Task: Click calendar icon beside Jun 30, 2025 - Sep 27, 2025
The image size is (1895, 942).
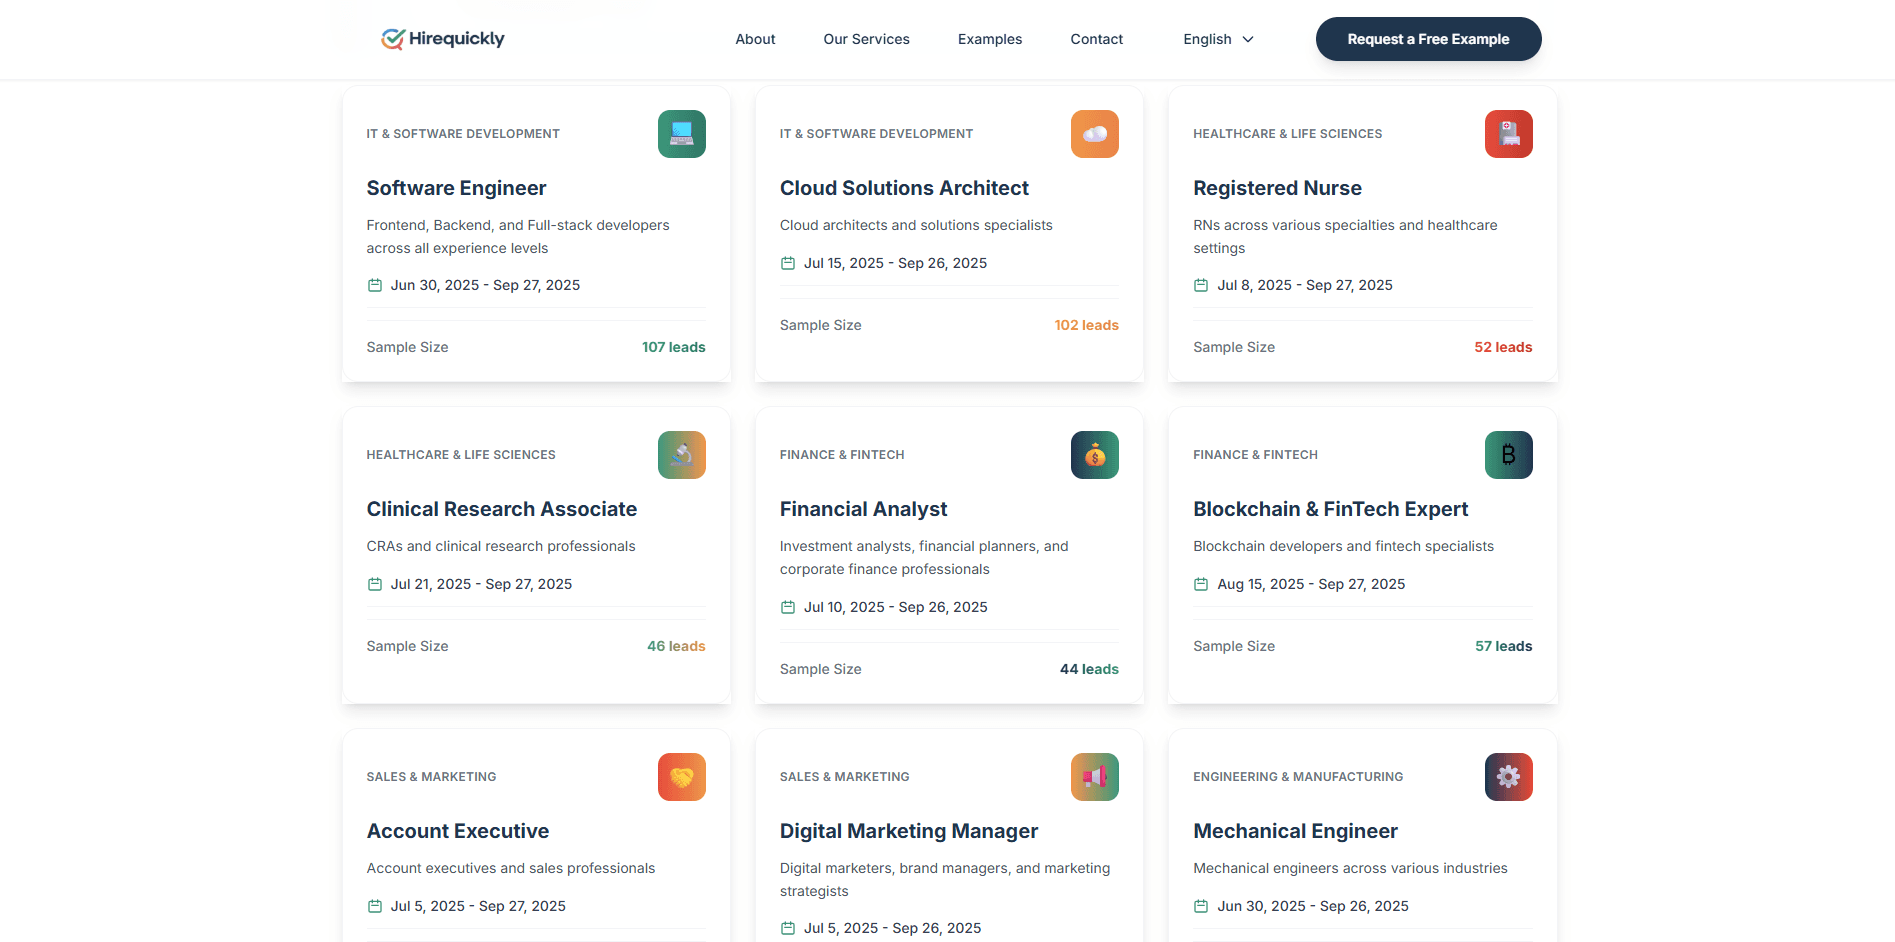Action: point(375,285)
